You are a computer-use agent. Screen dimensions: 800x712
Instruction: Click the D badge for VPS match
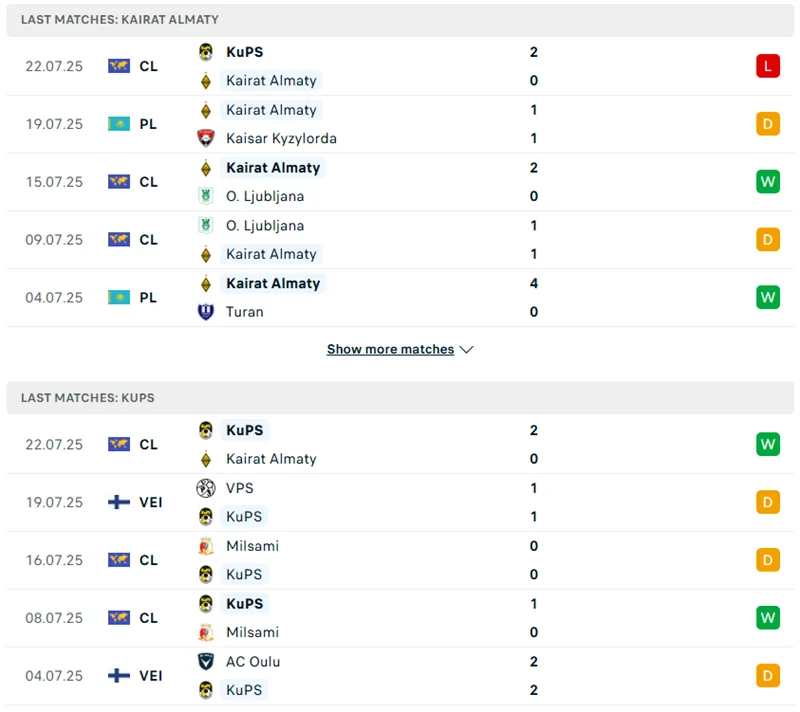point(767,502)
